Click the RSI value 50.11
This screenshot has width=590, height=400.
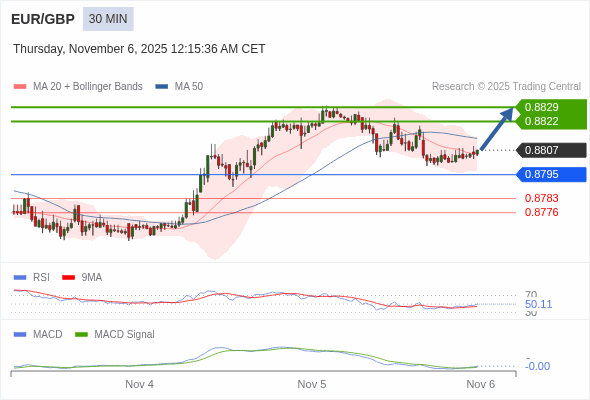pos(538,304)
